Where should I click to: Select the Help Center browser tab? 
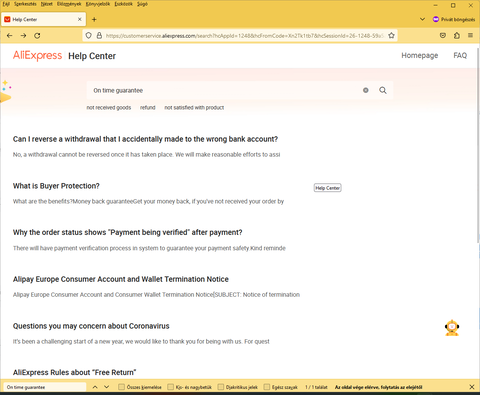(x=43, y=19)
